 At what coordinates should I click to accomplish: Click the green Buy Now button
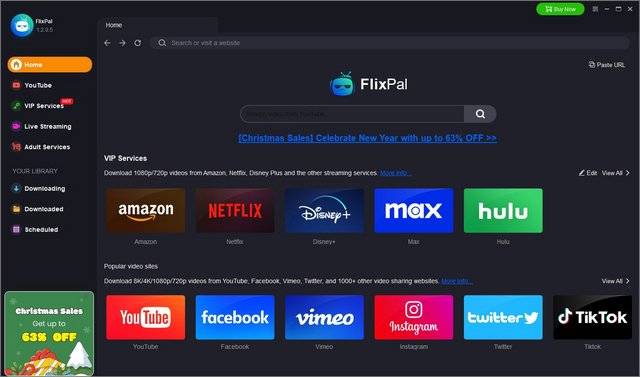coord(560,9)
